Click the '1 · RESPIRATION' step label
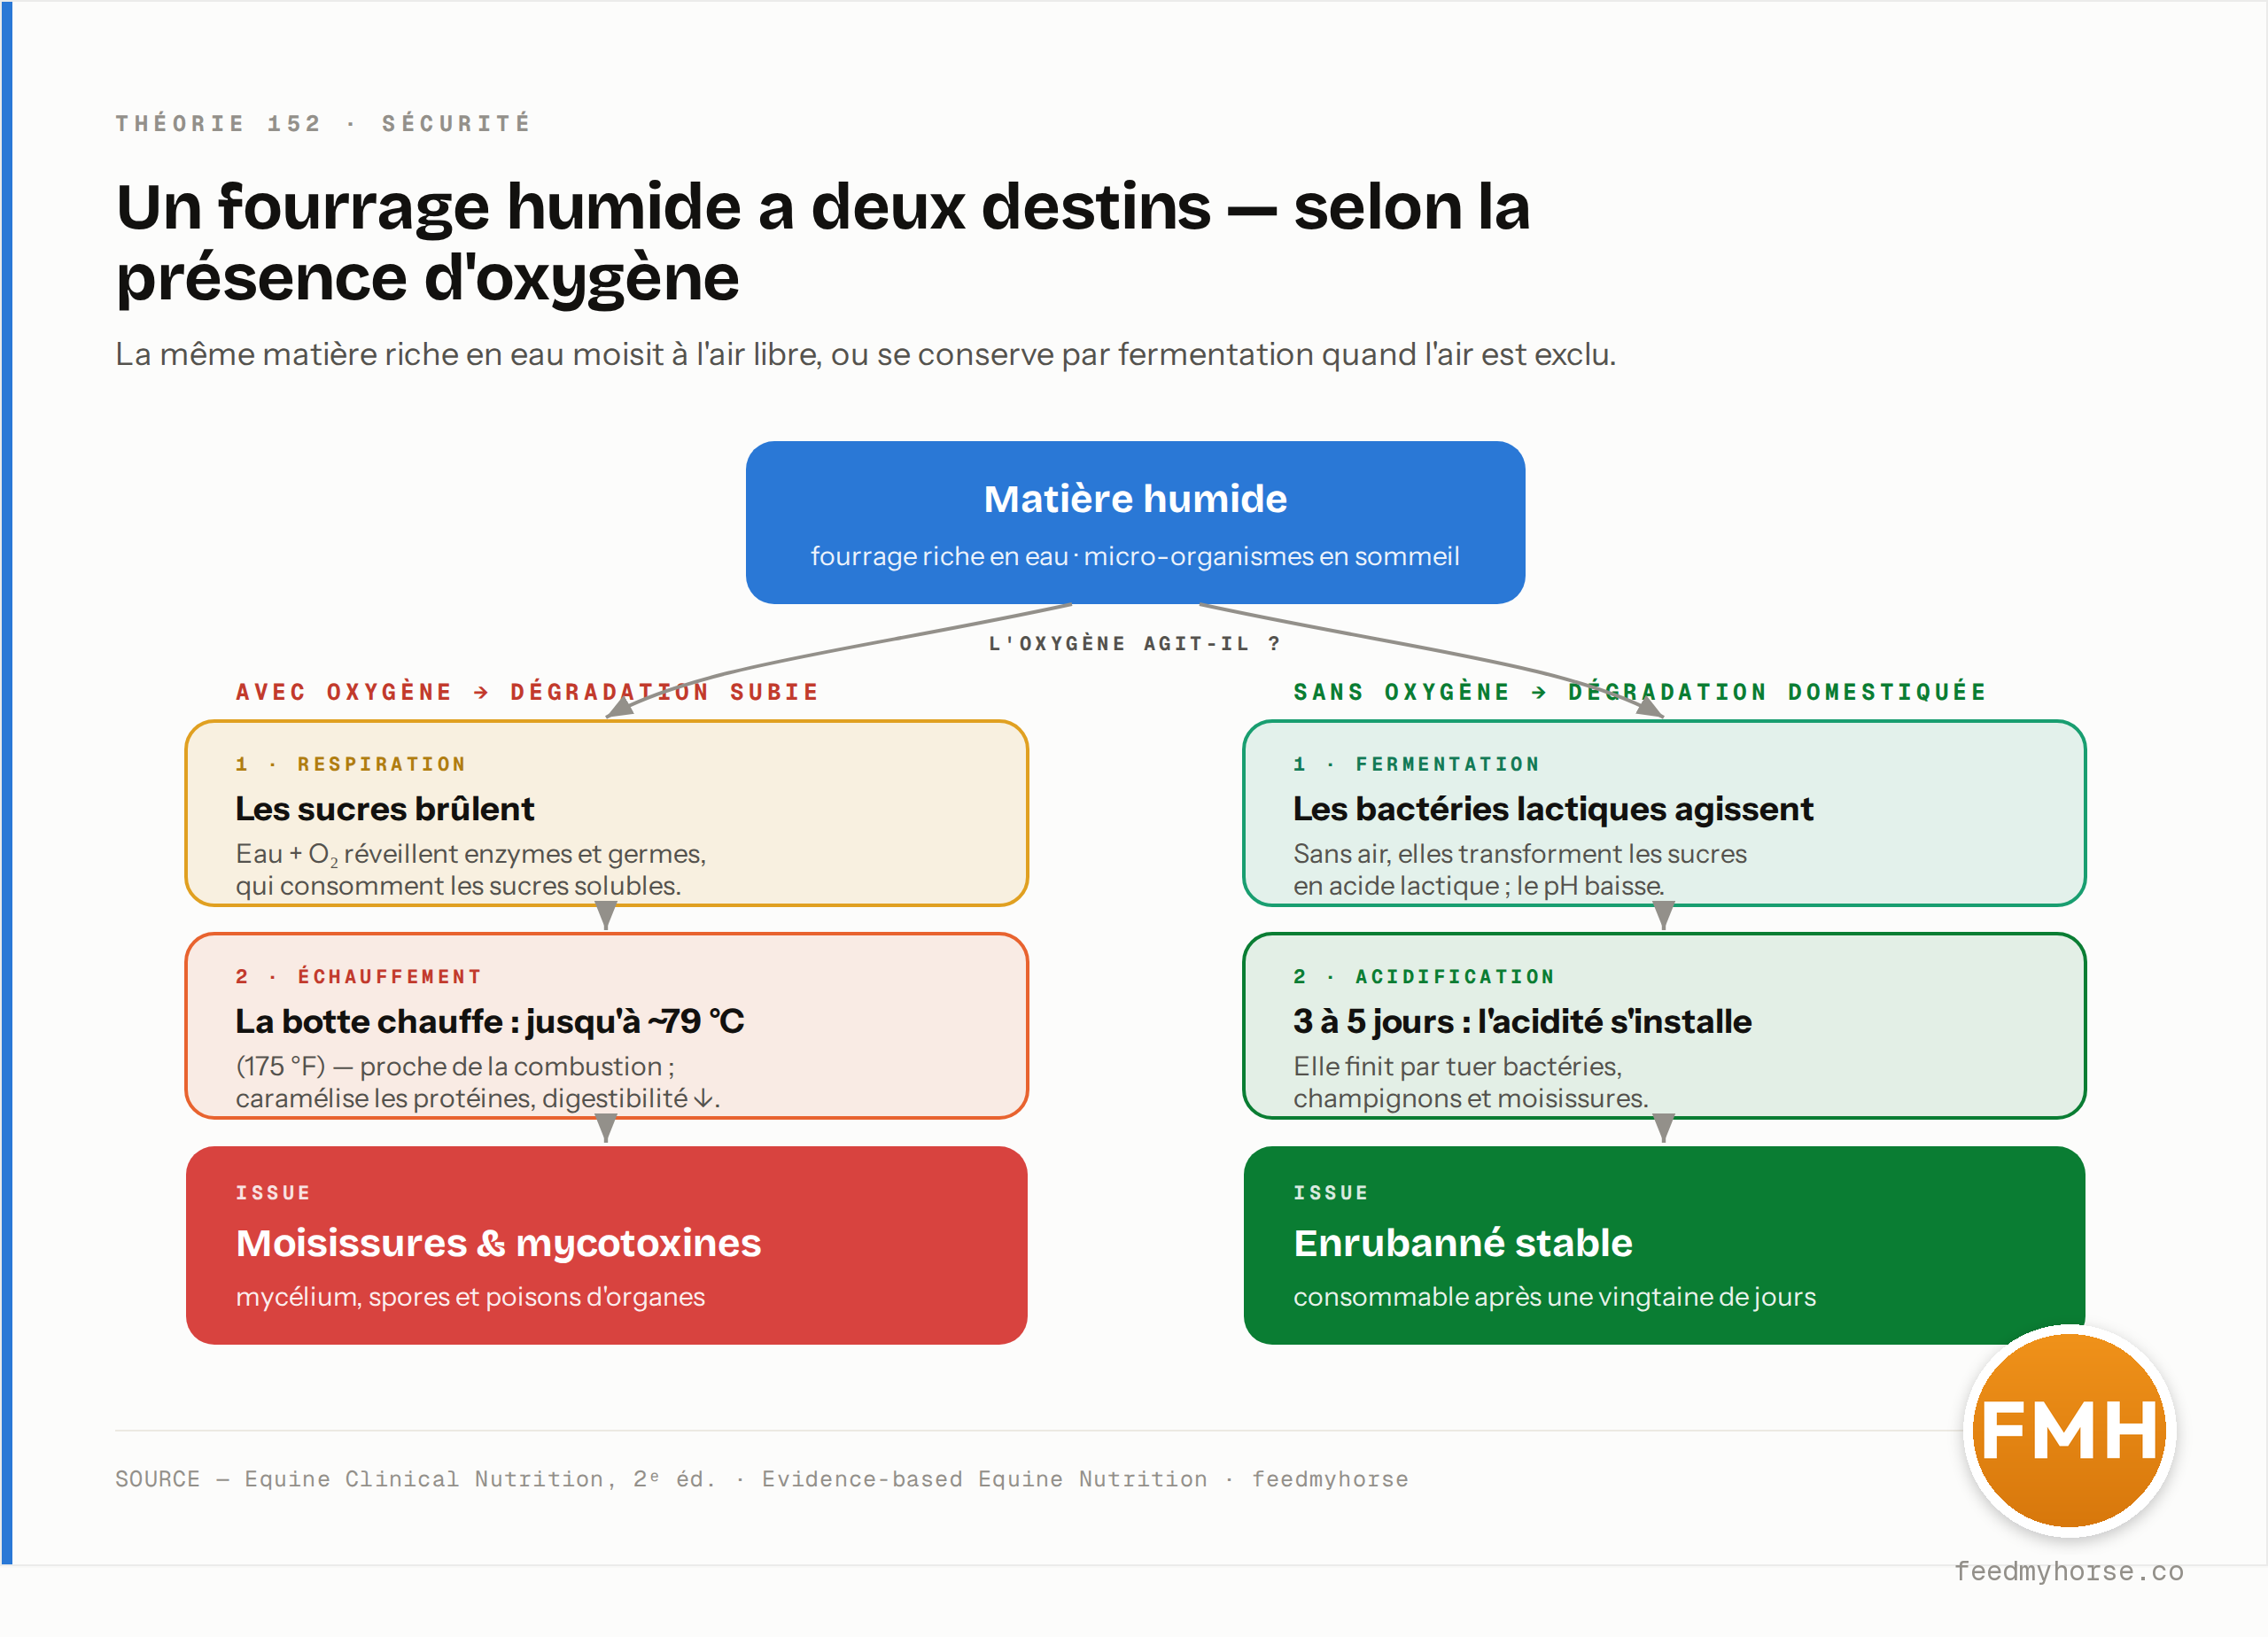This screenshot has height=1637, width=2268. (351, 764)
